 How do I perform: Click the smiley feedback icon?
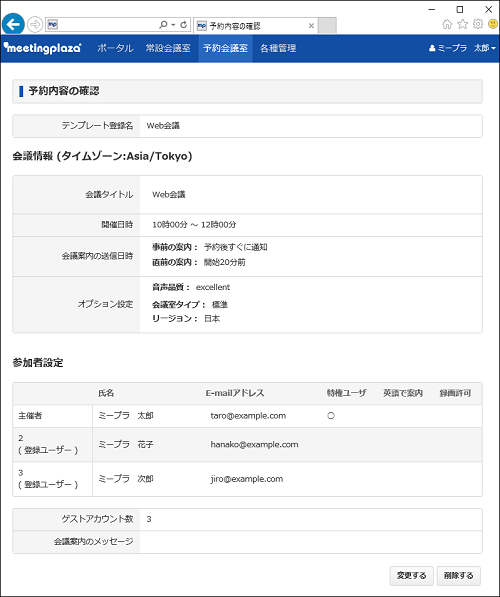[493, 24]
